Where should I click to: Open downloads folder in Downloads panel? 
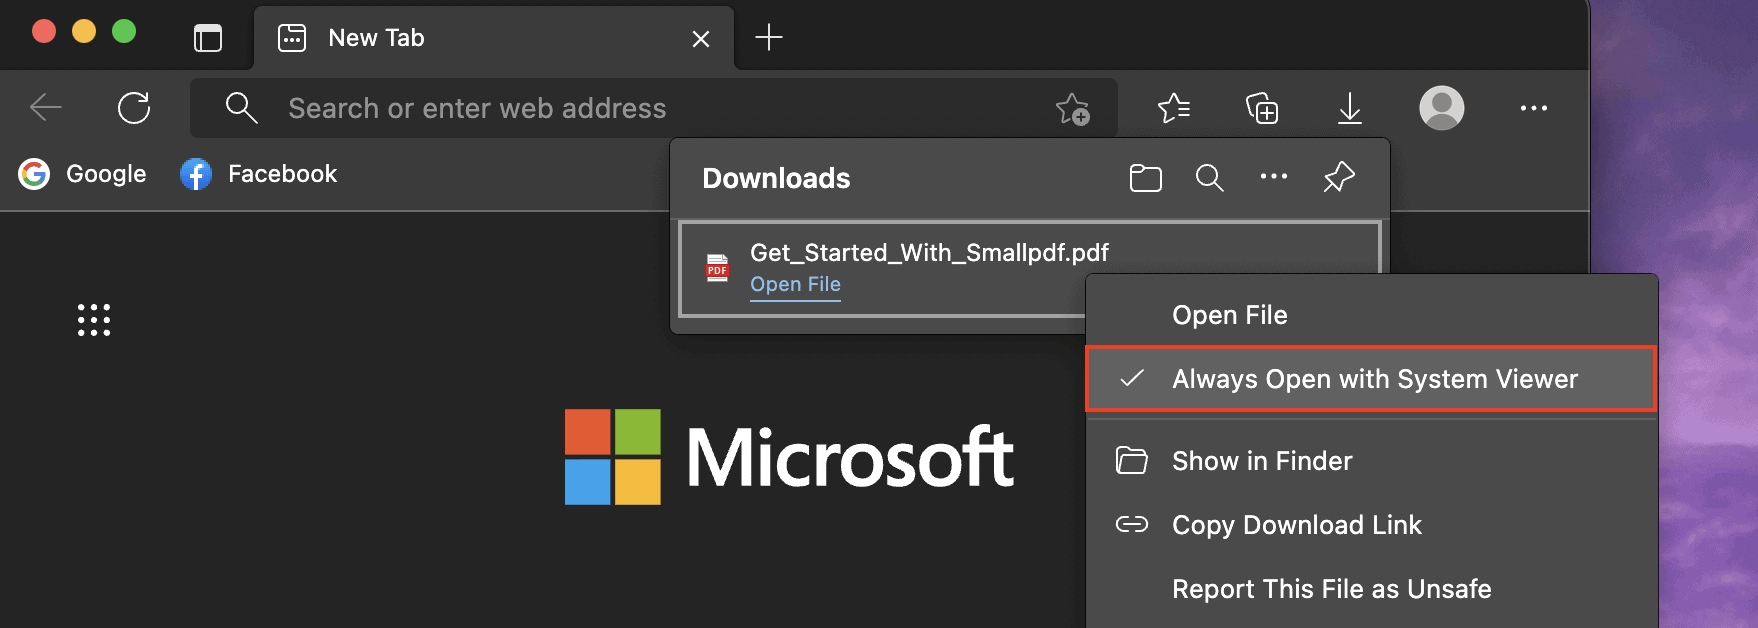pyautogui.click(x=1145, y=178)
